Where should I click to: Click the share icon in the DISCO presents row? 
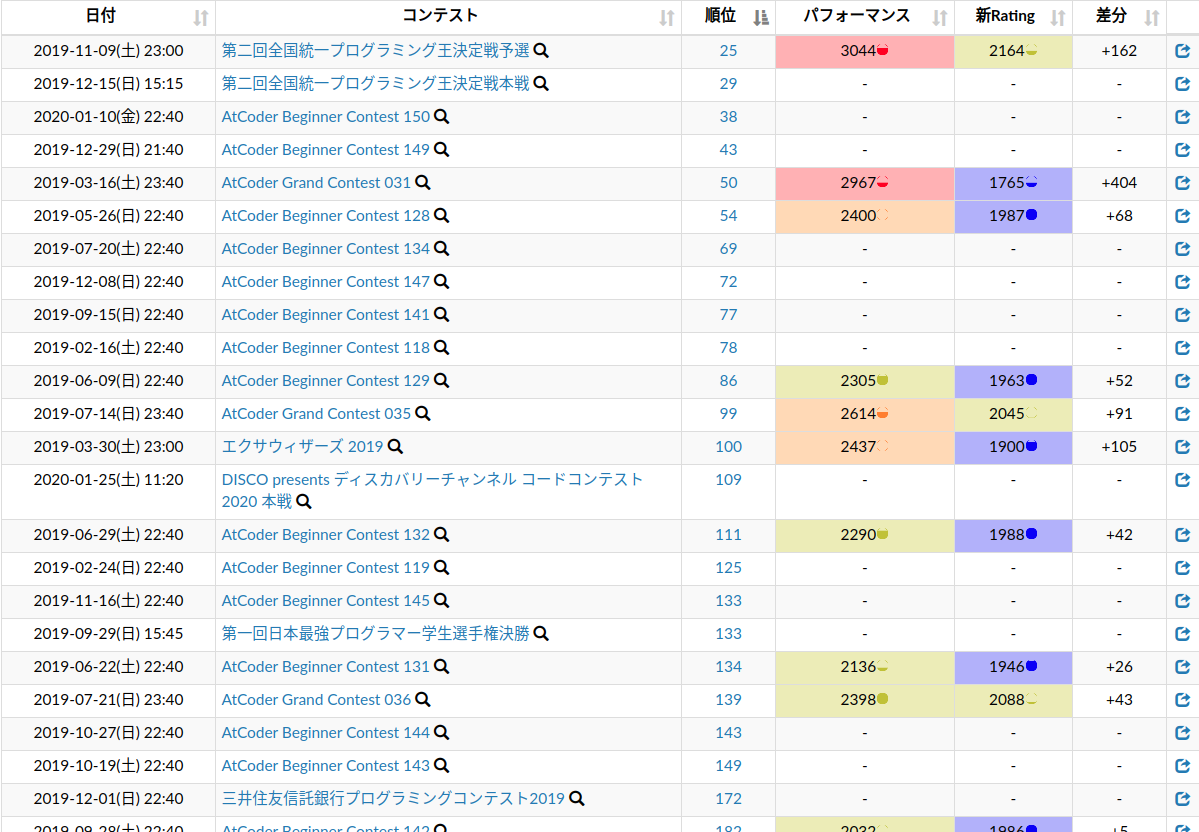(x=1182, y=479)
